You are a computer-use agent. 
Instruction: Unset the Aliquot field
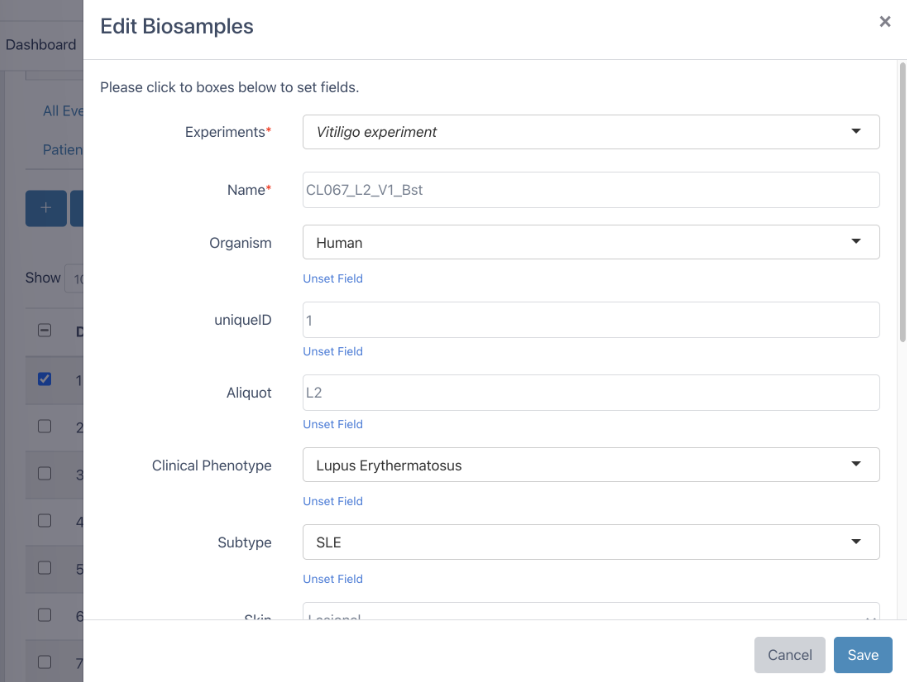(333, 424)
